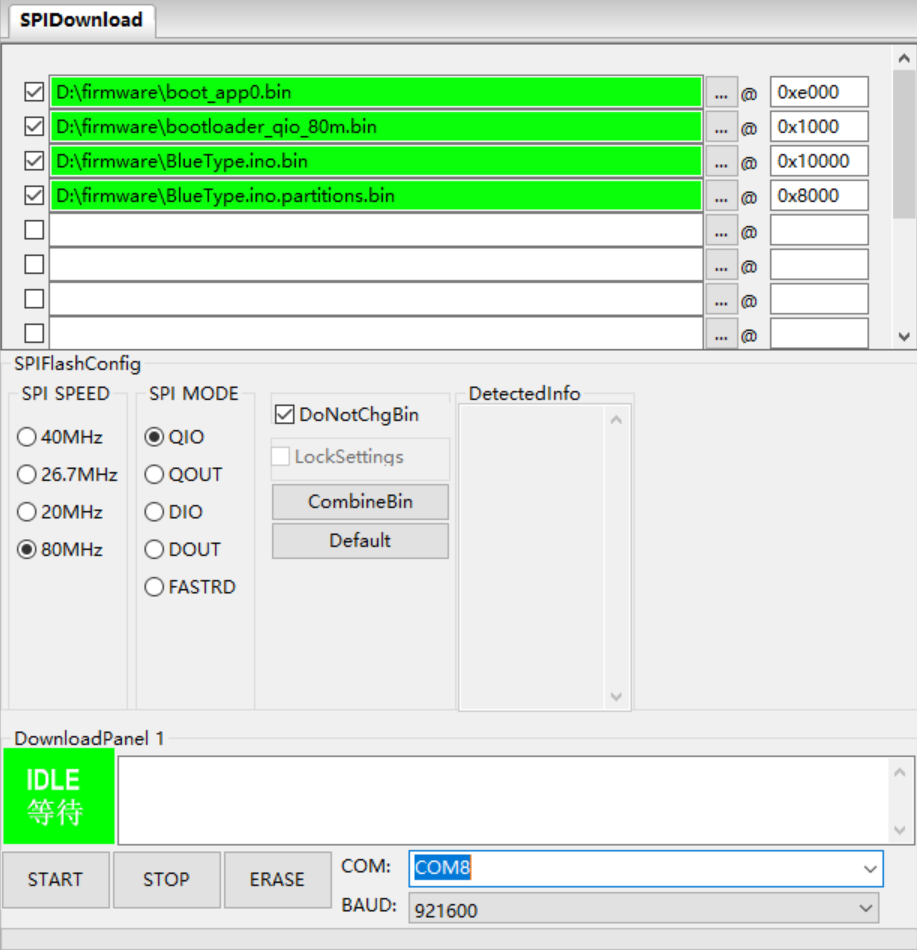Uncheck the boot_app0.bin file checkbox
The width and height of the screenshot is (917, 950).
click(34, 92)
